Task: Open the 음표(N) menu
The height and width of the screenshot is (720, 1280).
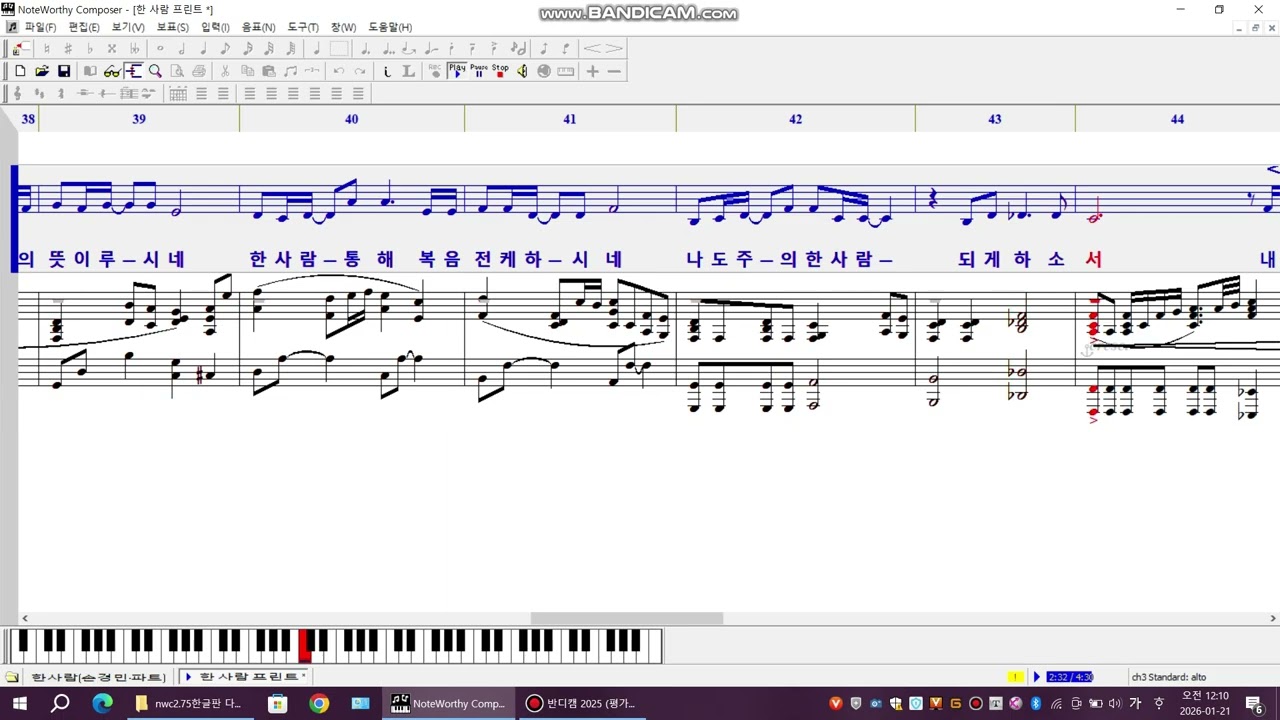Action: [x=259, y=27]
